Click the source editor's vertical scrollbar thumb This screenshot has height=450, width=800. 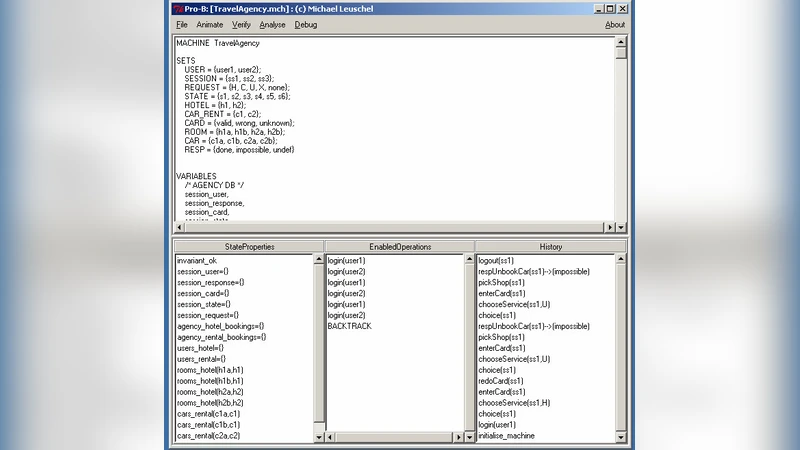pos(621,54)
